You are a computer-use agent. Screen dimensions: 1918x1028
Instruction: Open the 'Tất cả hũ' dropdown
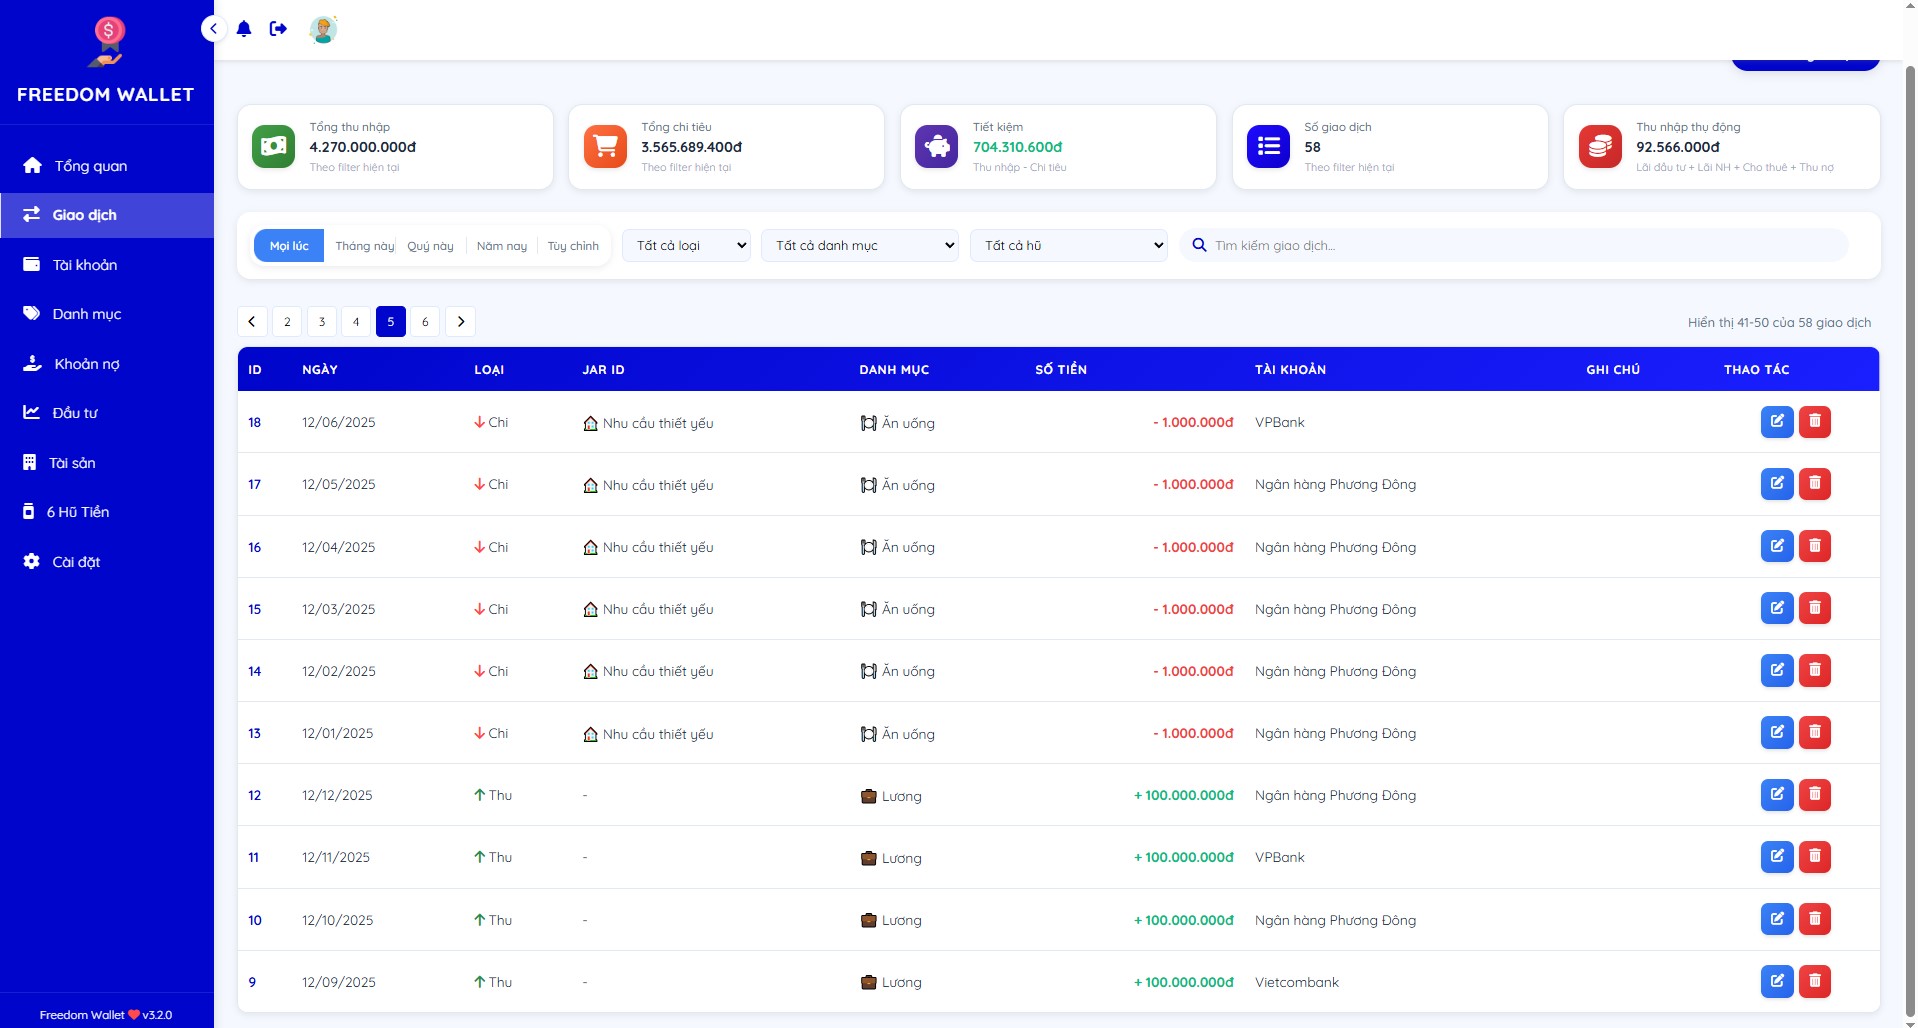1068,246
